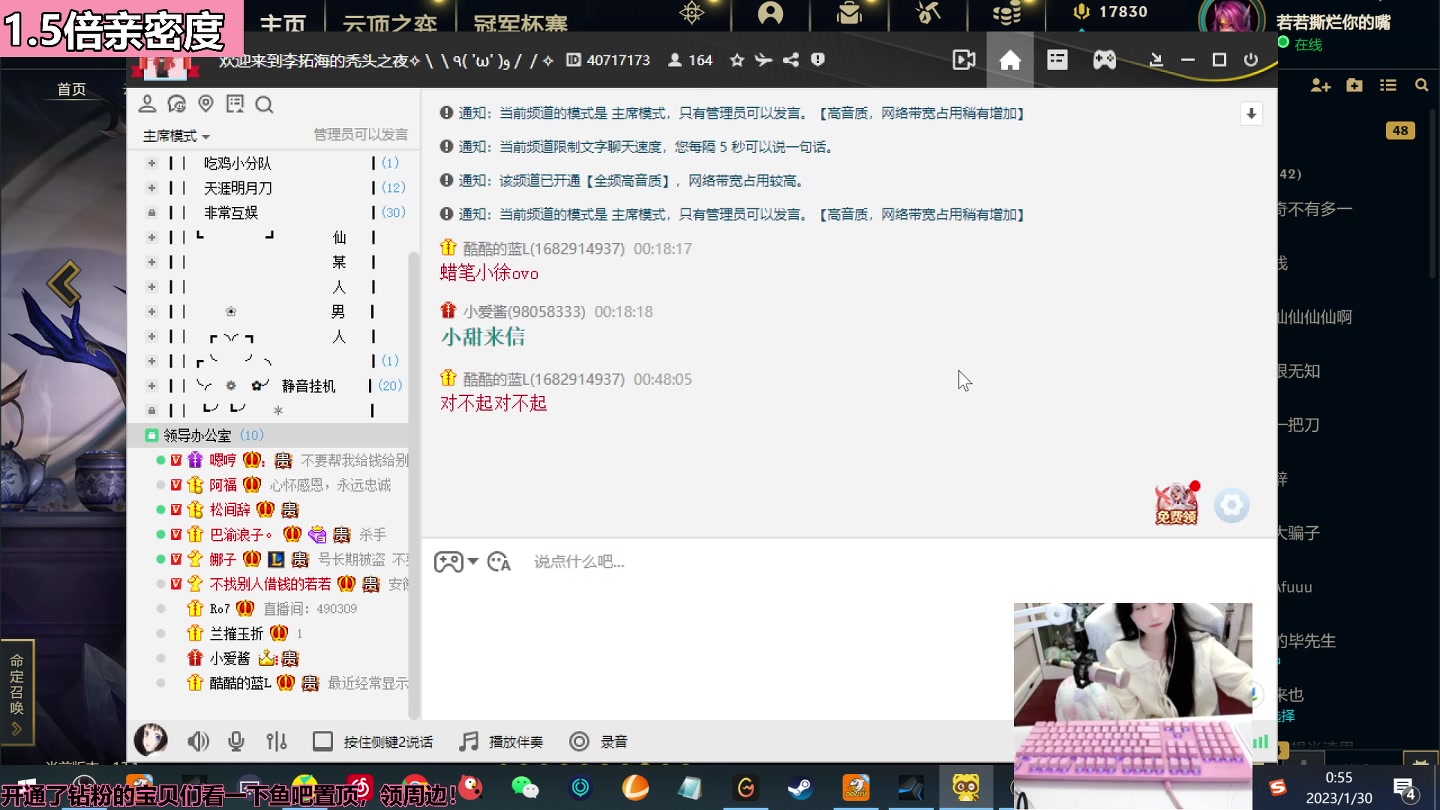
Task: Toggle 按住侧键2说话 push-to-talk option
Action: pyautogui.click(x=372, y=742)
